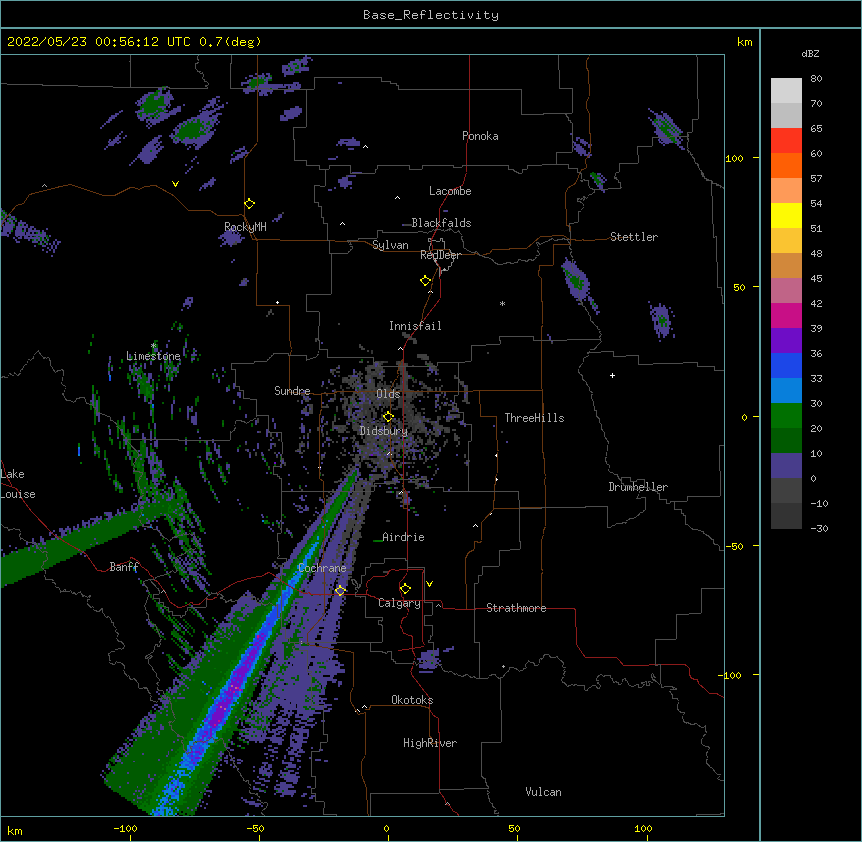This screenshot has width=862, height=842.
Task: Select the Olds label
Action: pyautogui.click(x=388, y=394)
